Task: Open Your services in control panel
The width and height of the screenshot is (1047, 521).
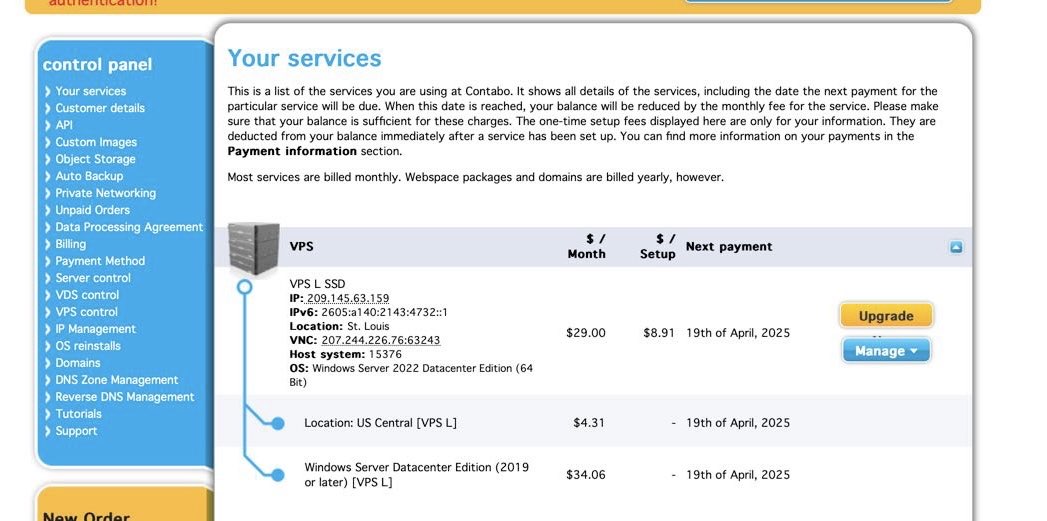Action: pos(90,91)
